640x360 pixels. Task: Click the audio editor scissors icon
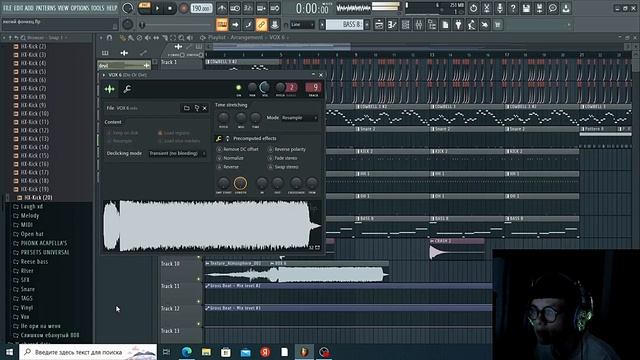click(487, 8)
